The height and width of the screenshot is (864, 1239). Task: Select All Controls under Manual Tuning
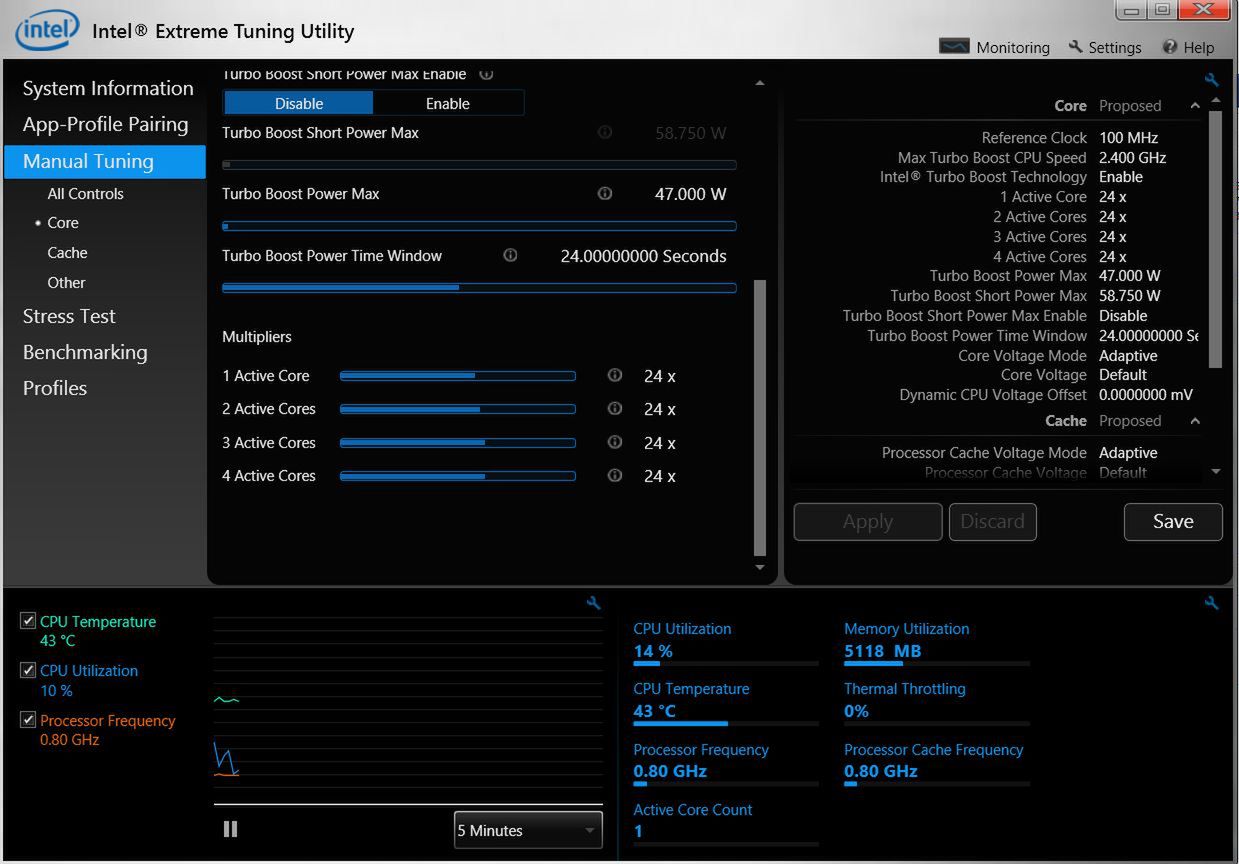[x=86, y=194]
